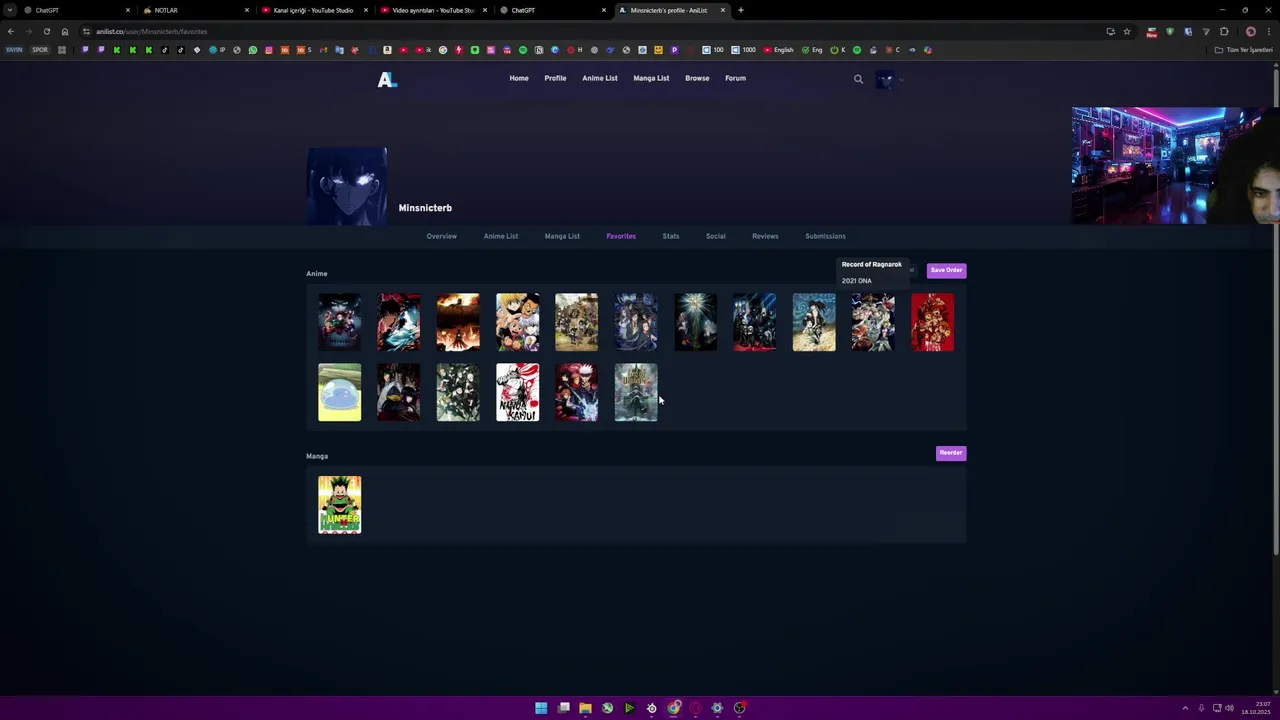Open the Hunter x Hunter manga cover

tap(339, 505)
